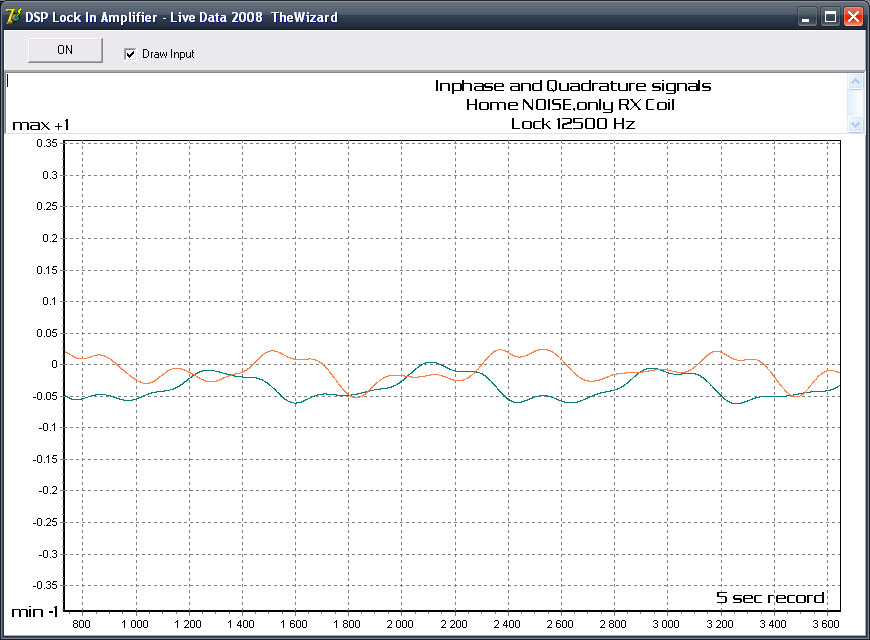The width and height of the screenshot is (870, 640).
Task: Click the application icon in title bar
Action: pos(13,17)
